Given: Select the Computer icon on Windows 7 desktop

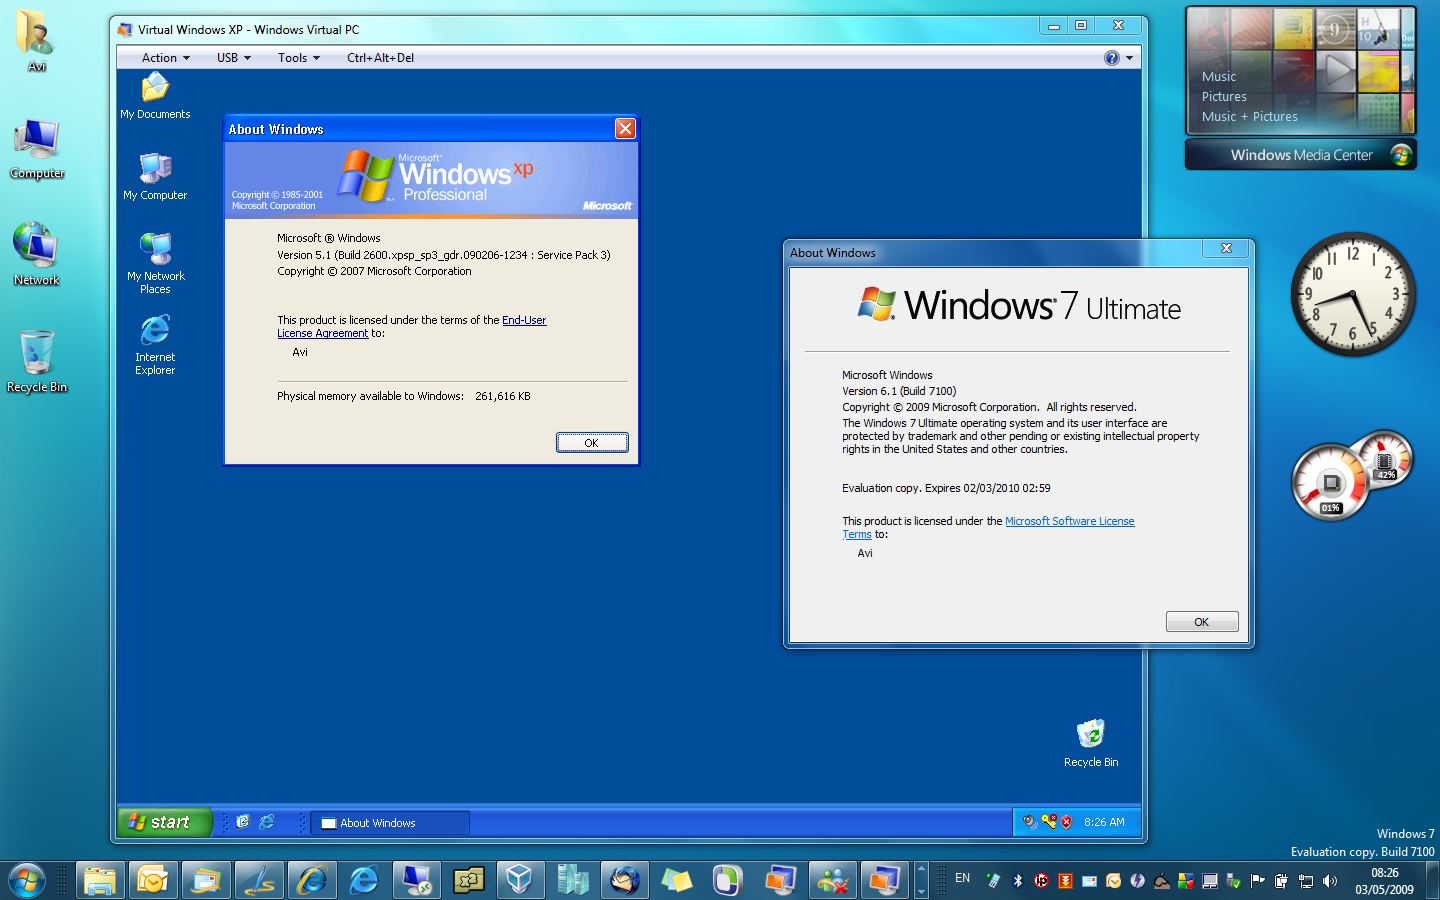Looking at the screenshot, I should point(37,149).
